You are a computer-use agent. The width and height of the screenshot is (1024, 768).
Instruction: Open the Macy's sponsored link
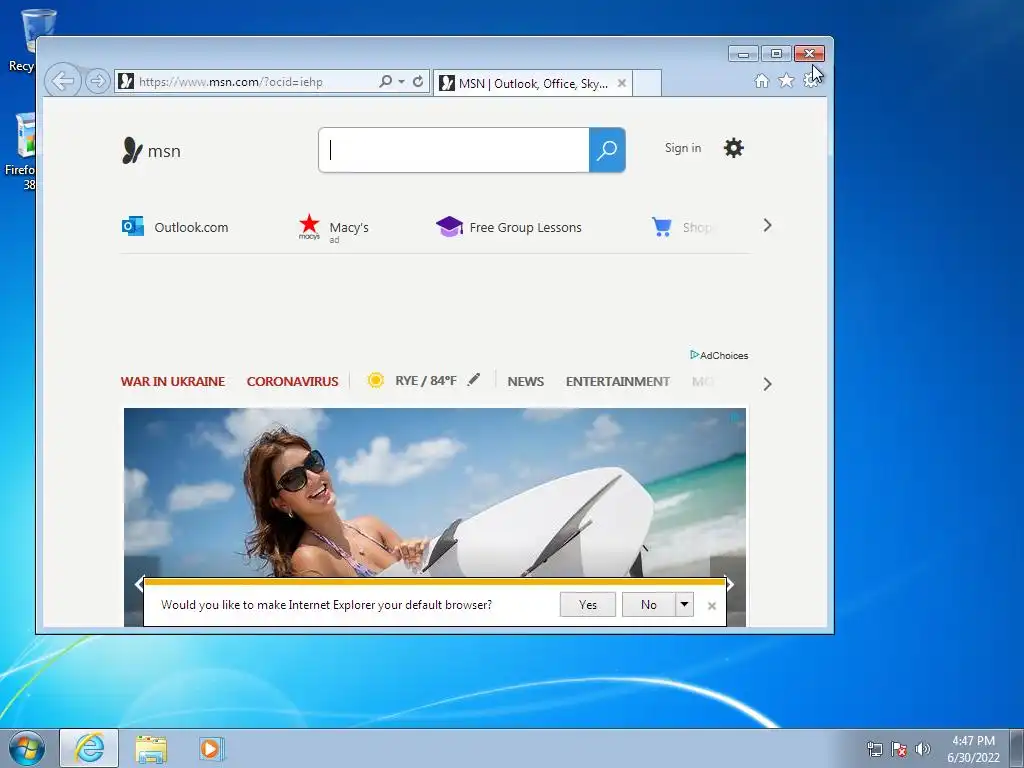click(349, 227)
